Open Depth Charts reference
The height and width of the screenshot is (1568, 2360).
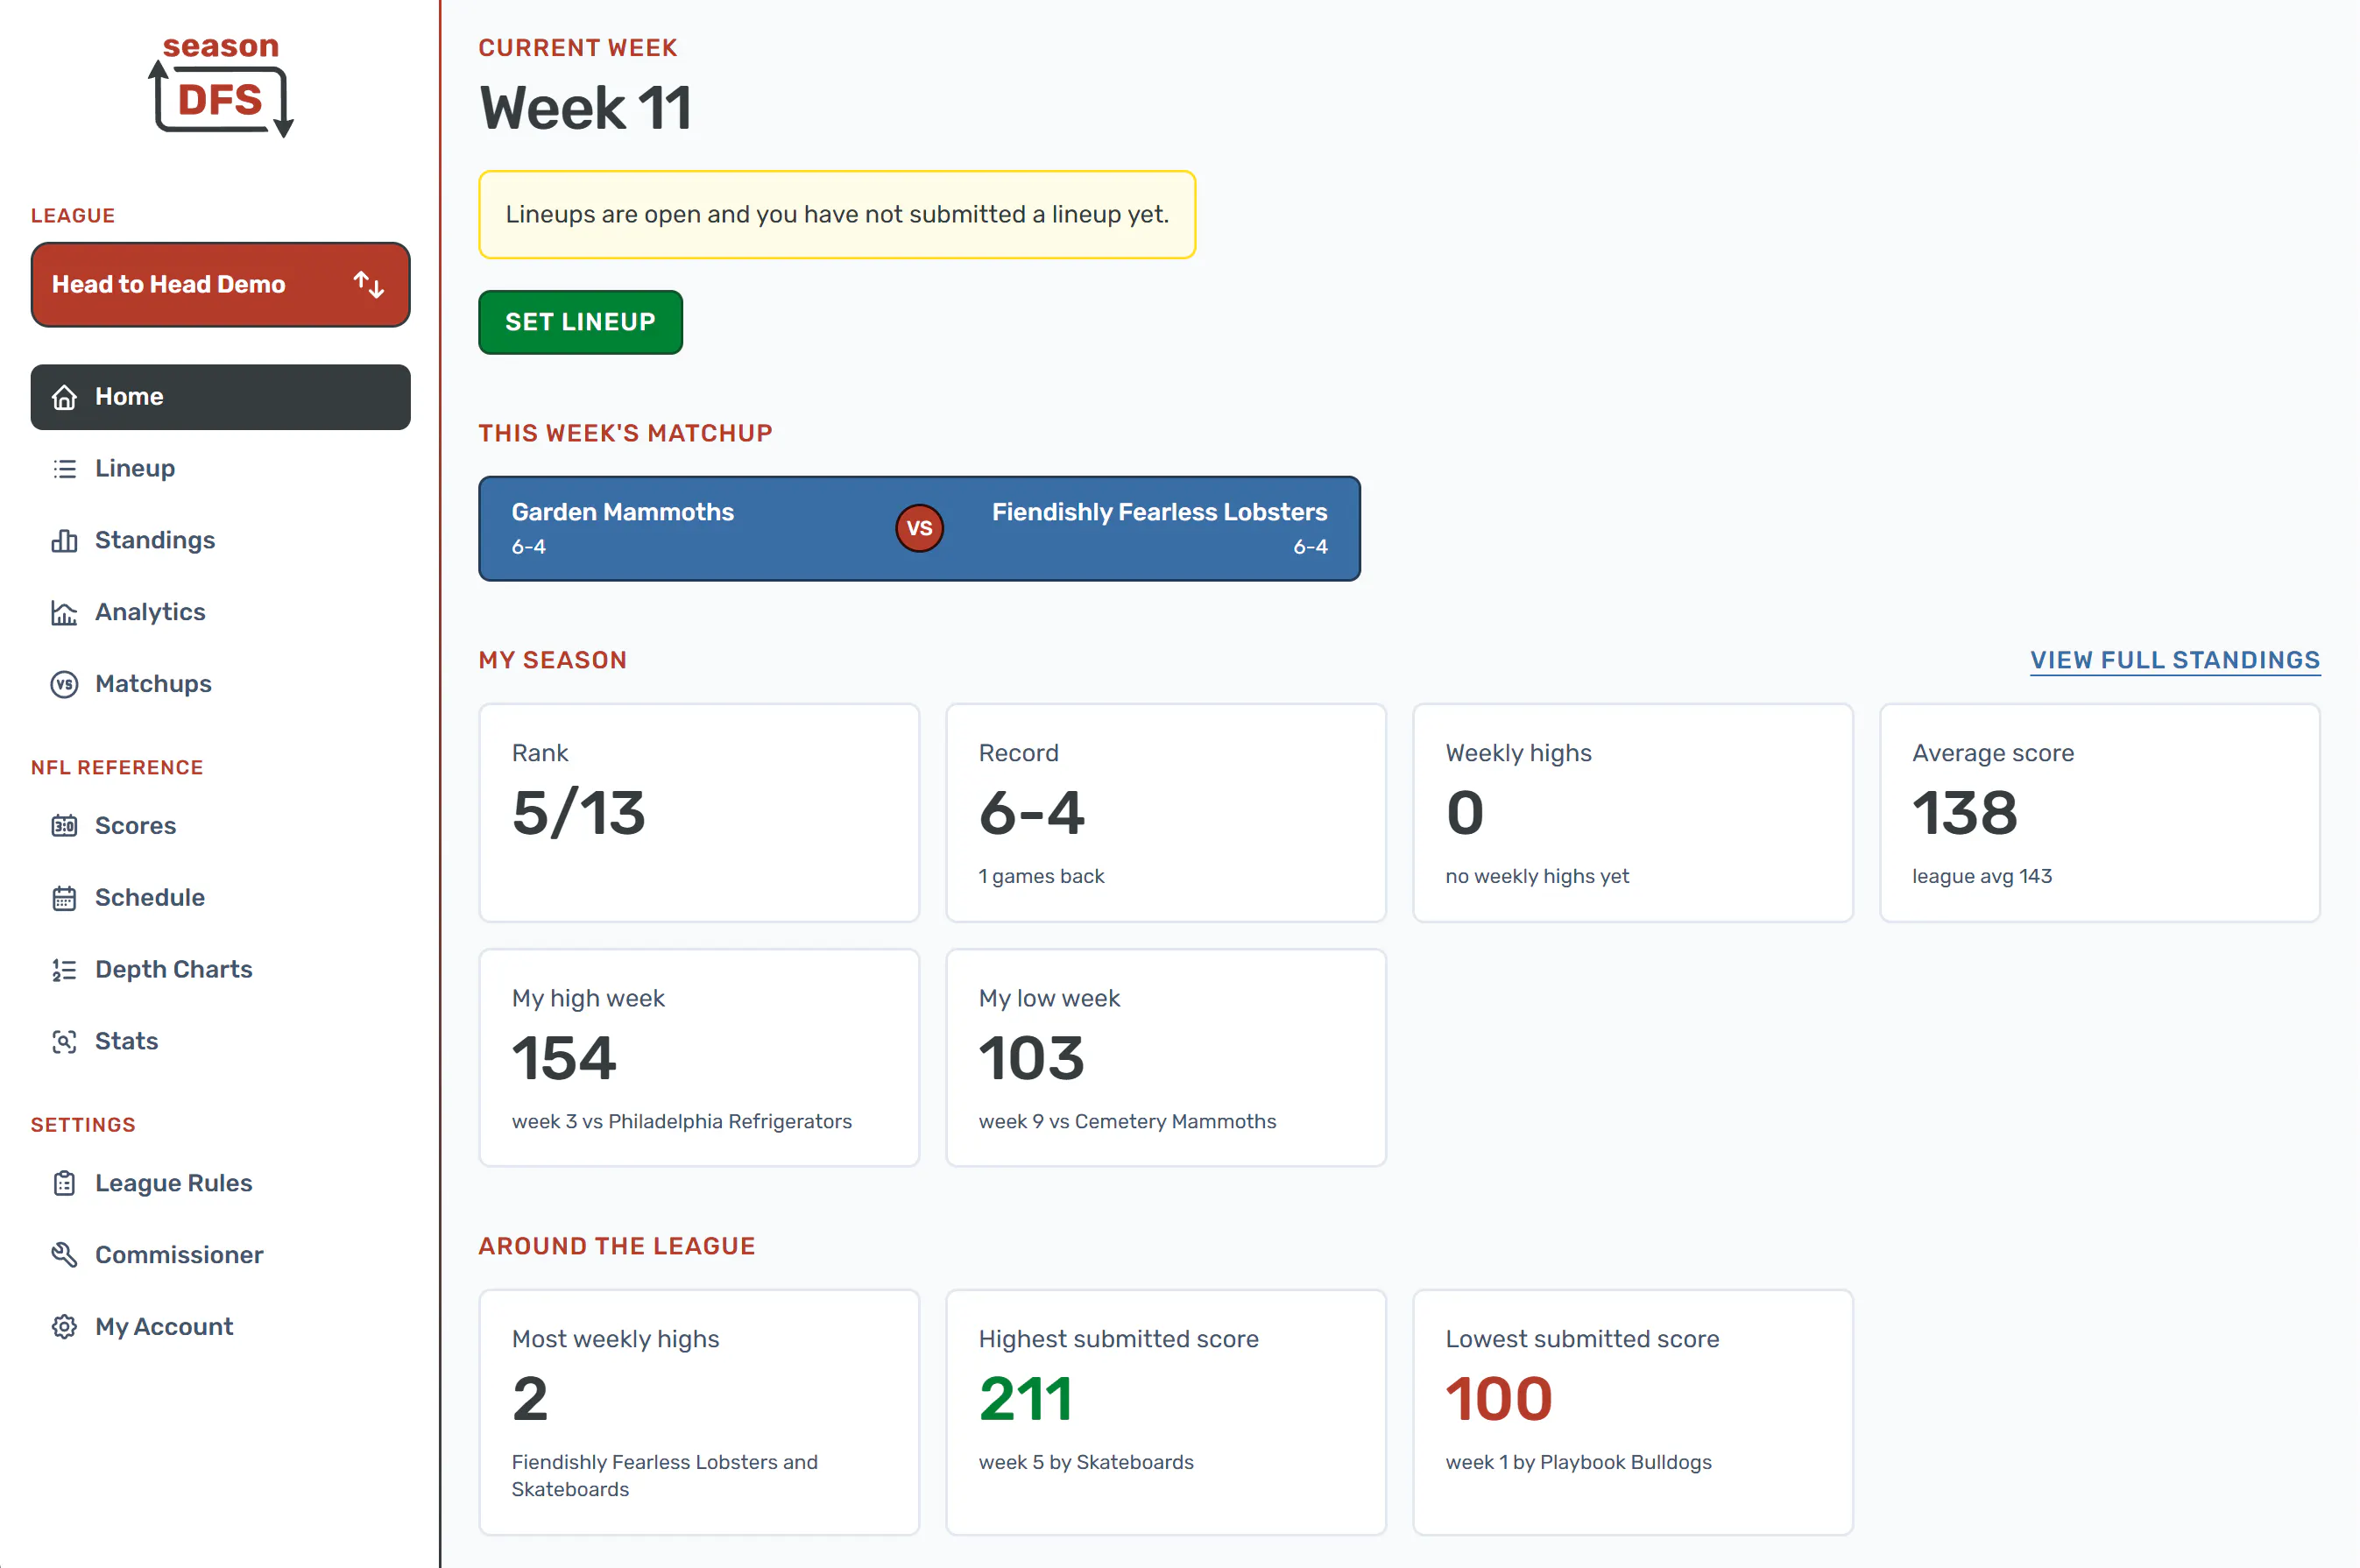pos(220,970)
